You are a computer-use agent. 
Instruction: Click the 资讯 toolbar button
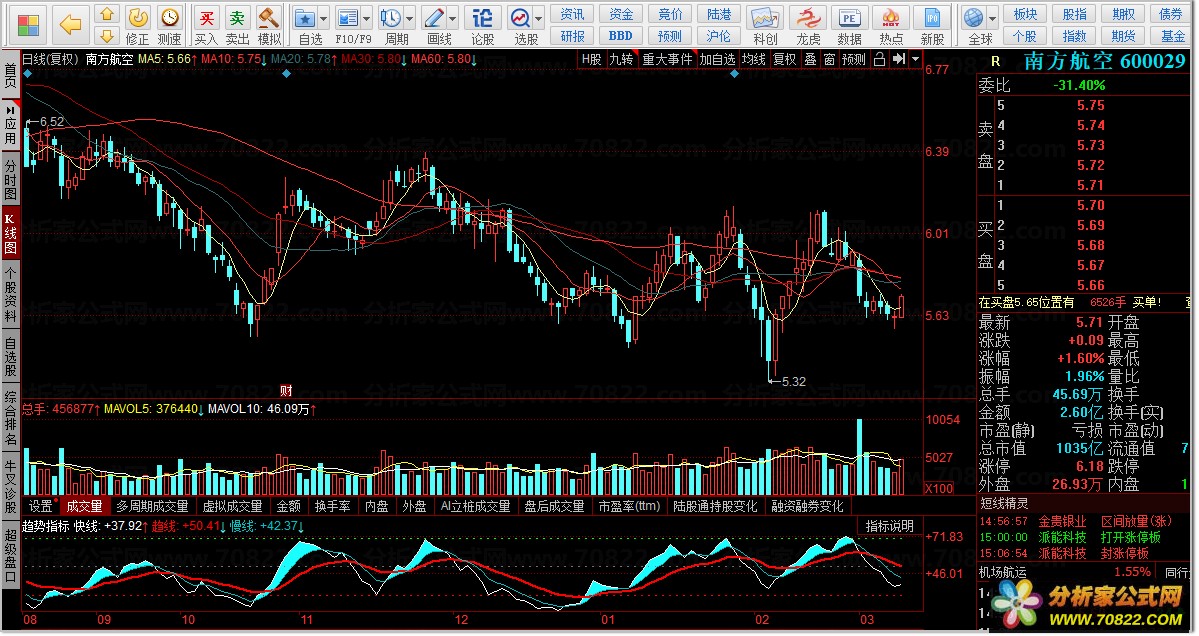[x=572, y=15]
